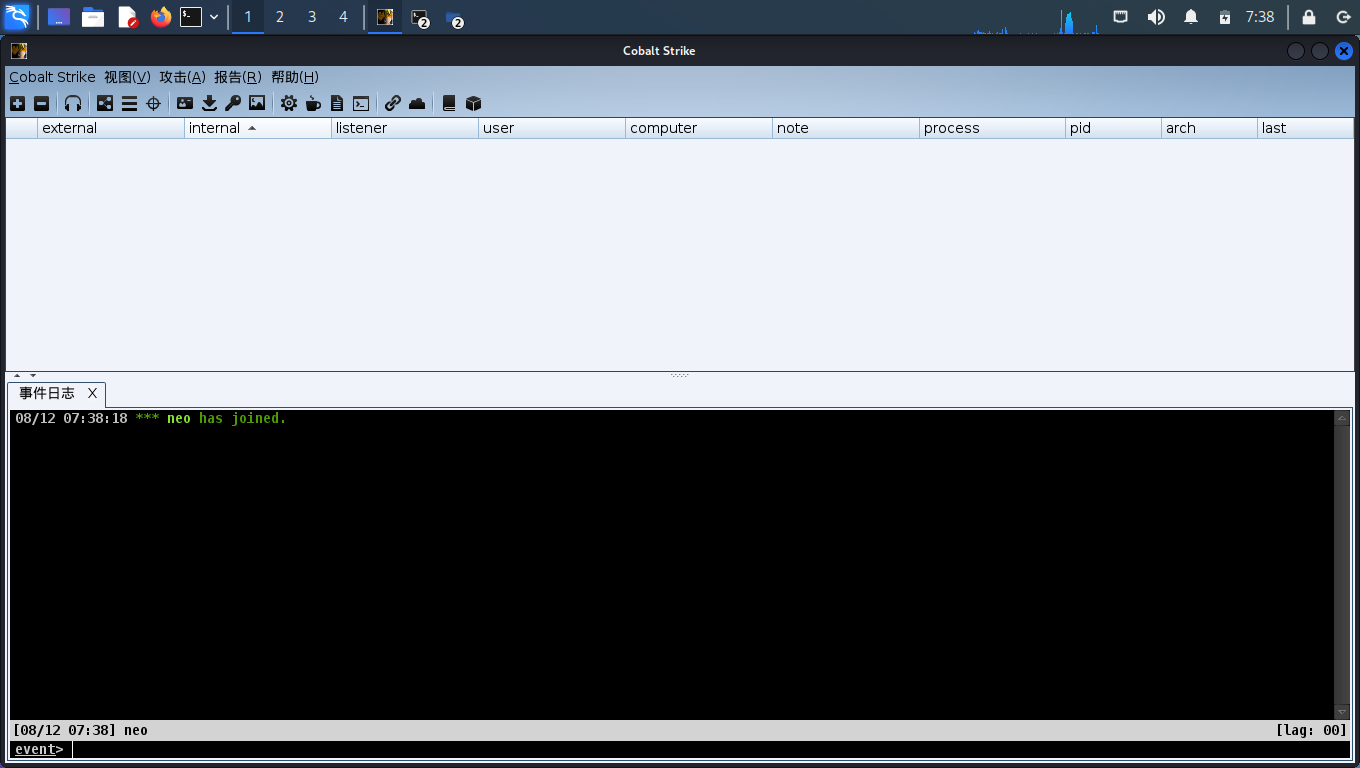The width and height of the screenshot is (1360, 768).
Task: Launch the terminal emulator from the panel
Action: [x=191, y=17]
